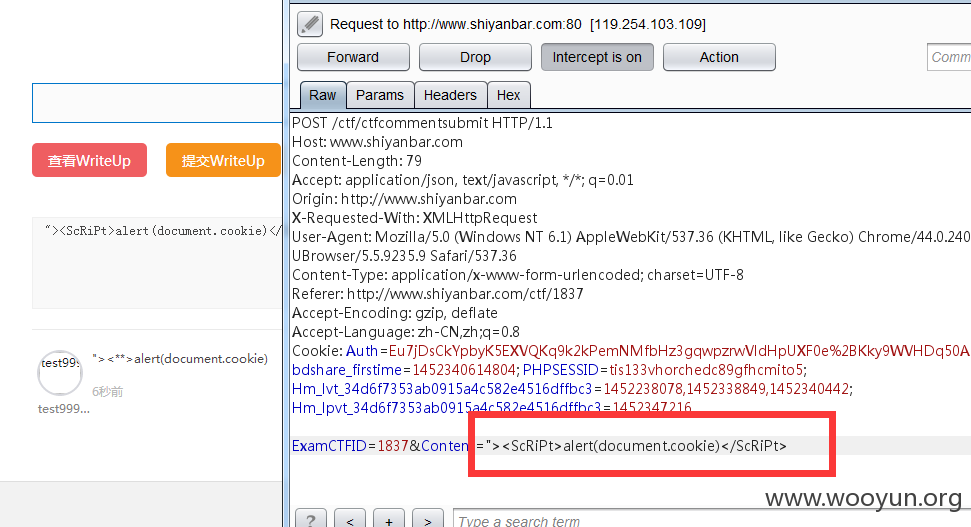The image size is (971, 527).
Task: Switch to the Hex tab
Action: (508, 95)
